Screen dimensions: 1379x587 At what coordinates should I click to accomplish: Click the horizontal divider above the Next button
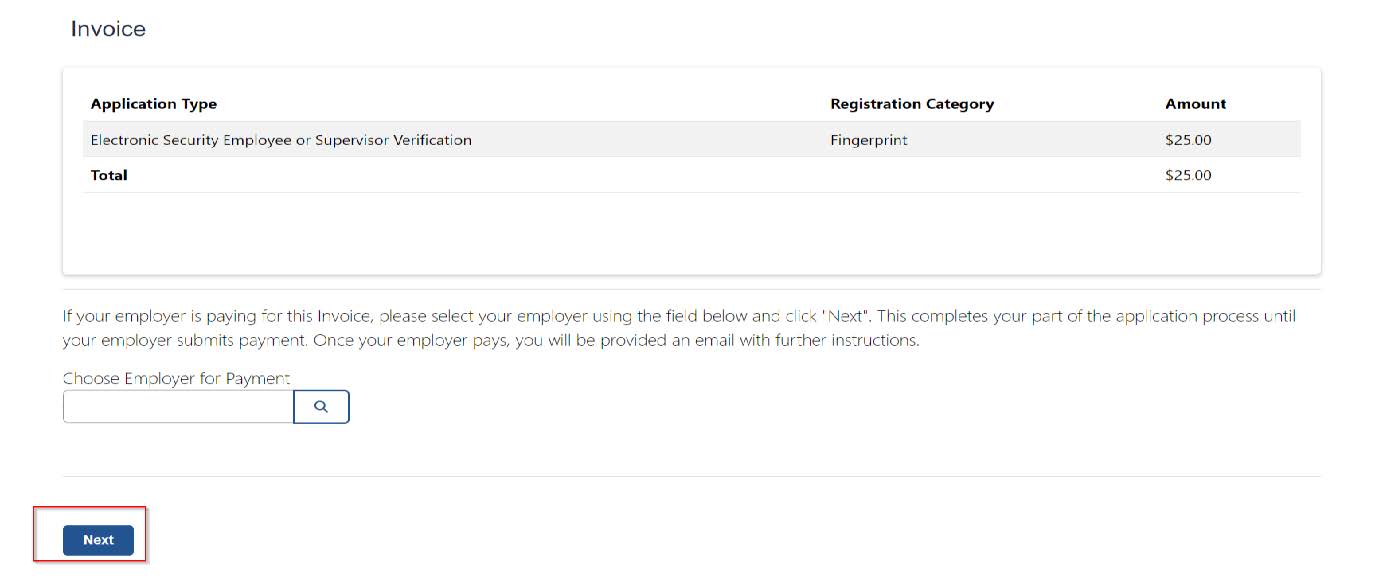pos(690,476)
